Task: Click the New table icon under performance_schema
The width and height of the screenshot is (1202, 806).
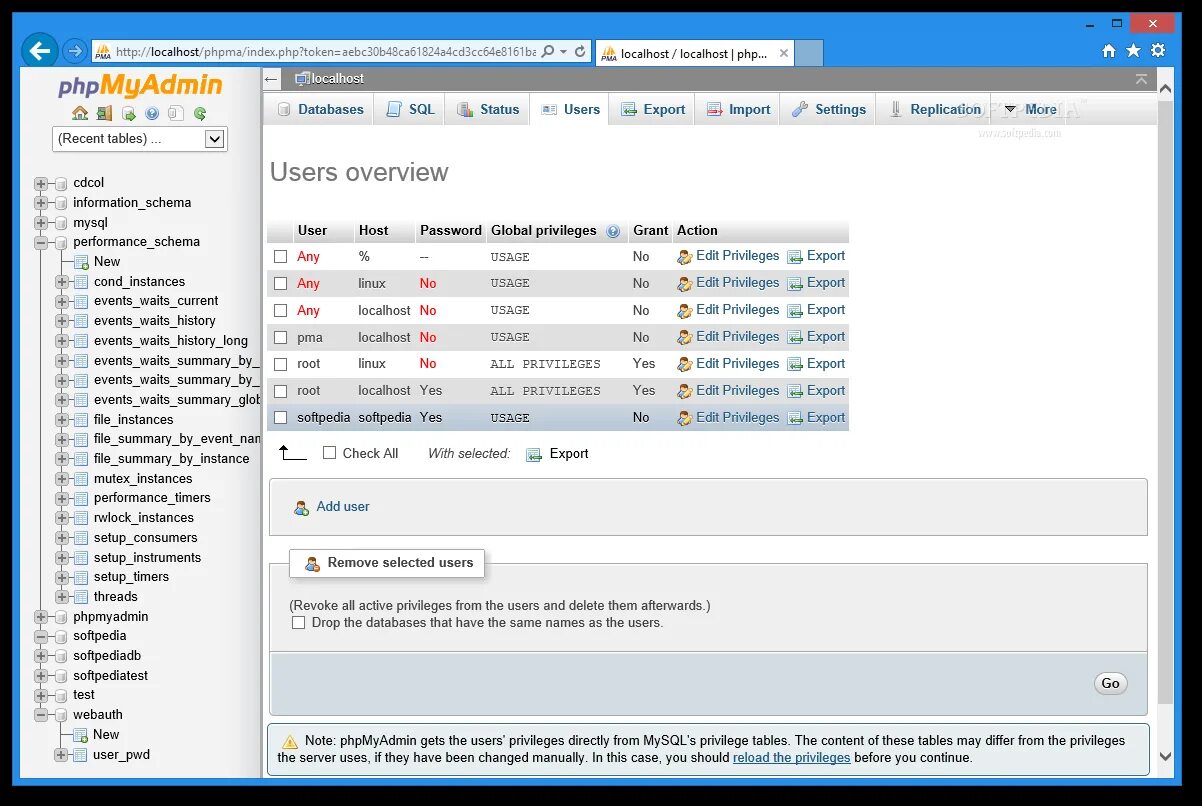Action: (81, 262)
